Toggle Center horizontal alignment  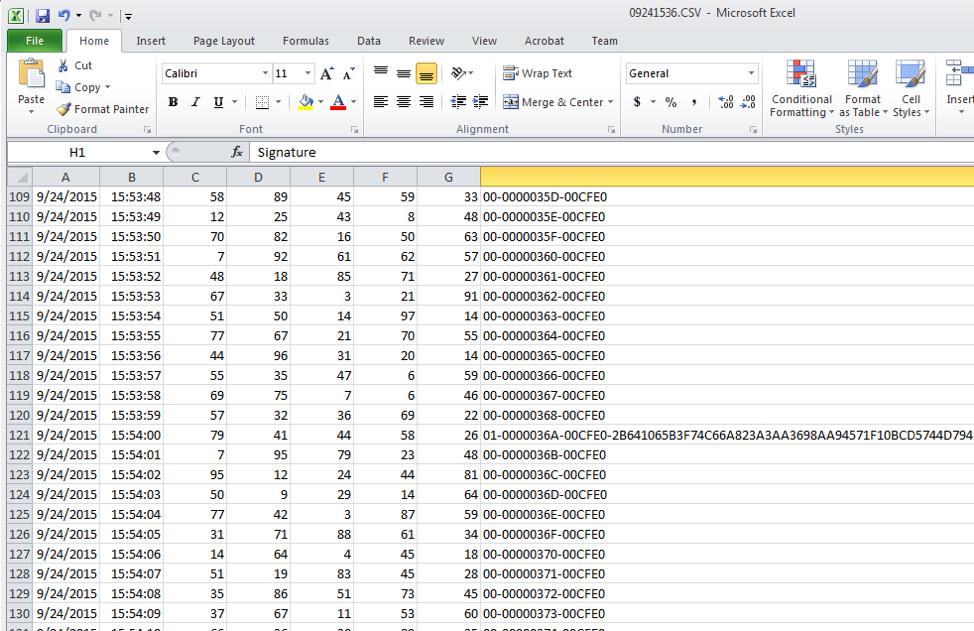coord(404,102)
